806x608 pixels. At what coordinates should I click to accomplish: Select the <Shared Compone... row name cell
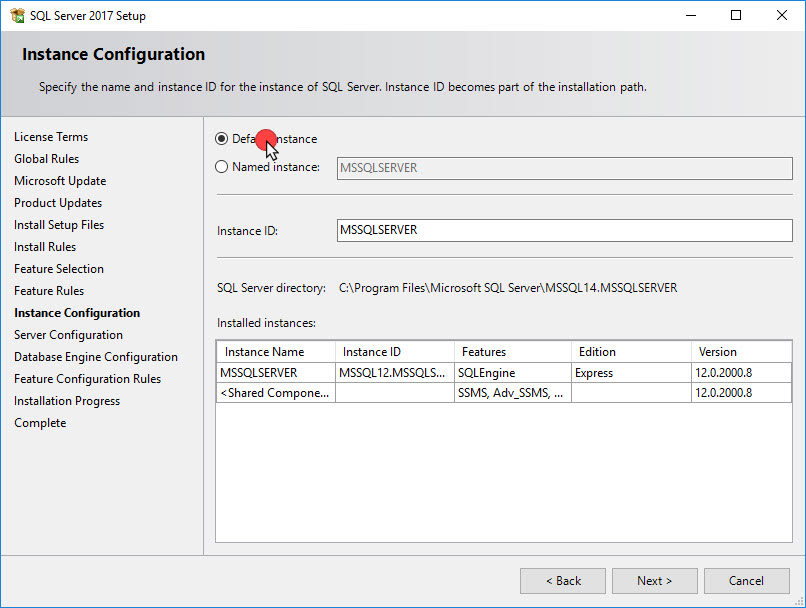276,393
